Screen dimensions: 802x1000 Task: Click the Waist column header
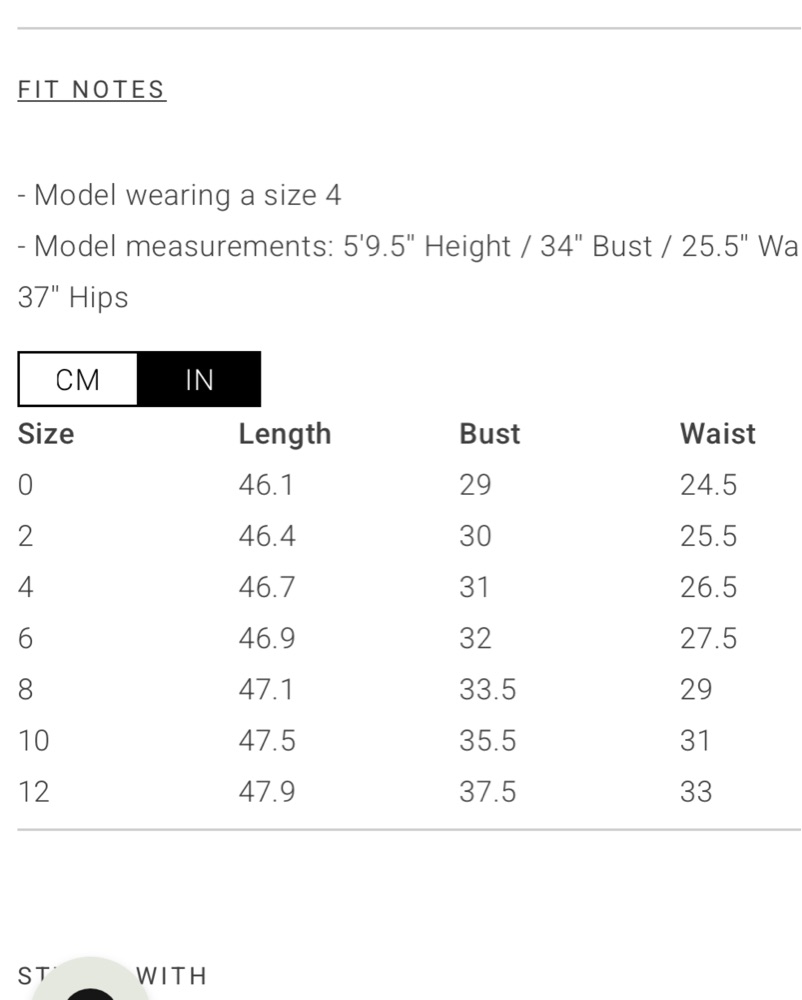[718, 434]
